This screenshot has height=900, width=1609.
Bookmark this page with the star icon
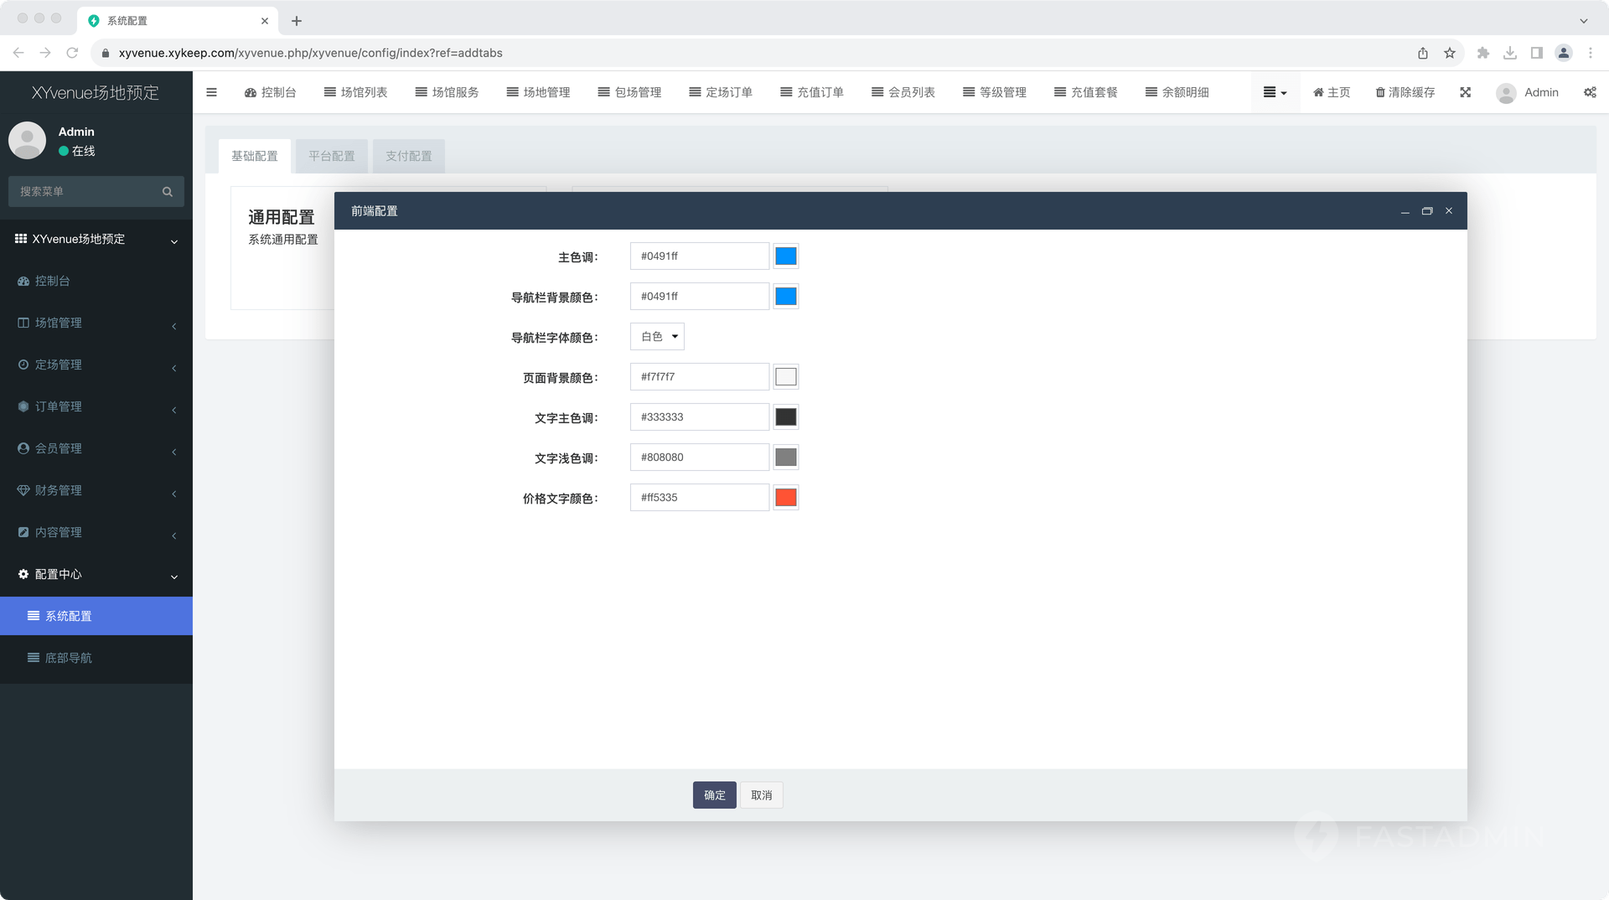pos(1449,53)
